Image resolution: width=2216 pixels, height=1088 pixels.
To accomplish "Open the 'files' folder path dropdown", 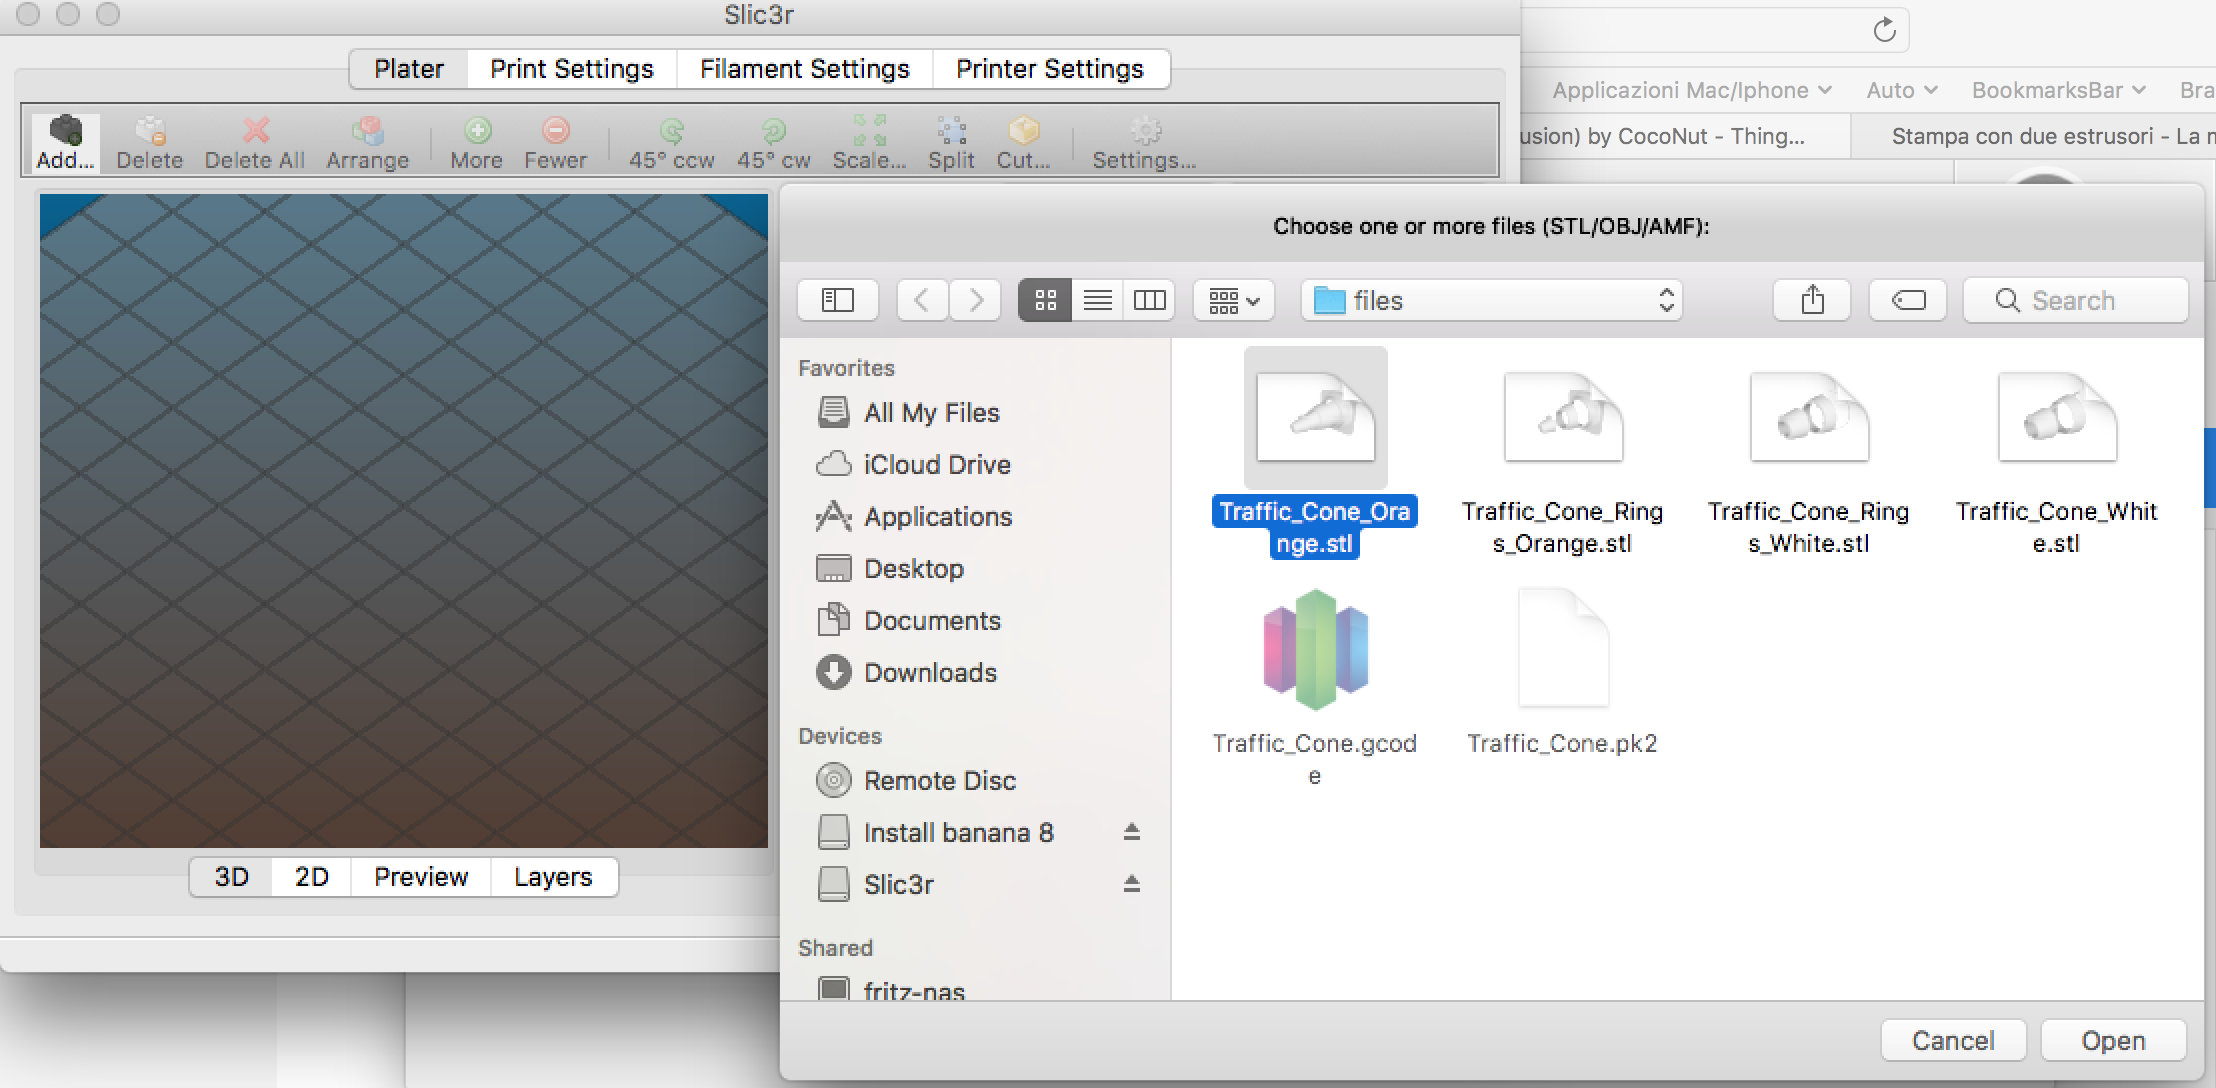I will click(1491, 300).
